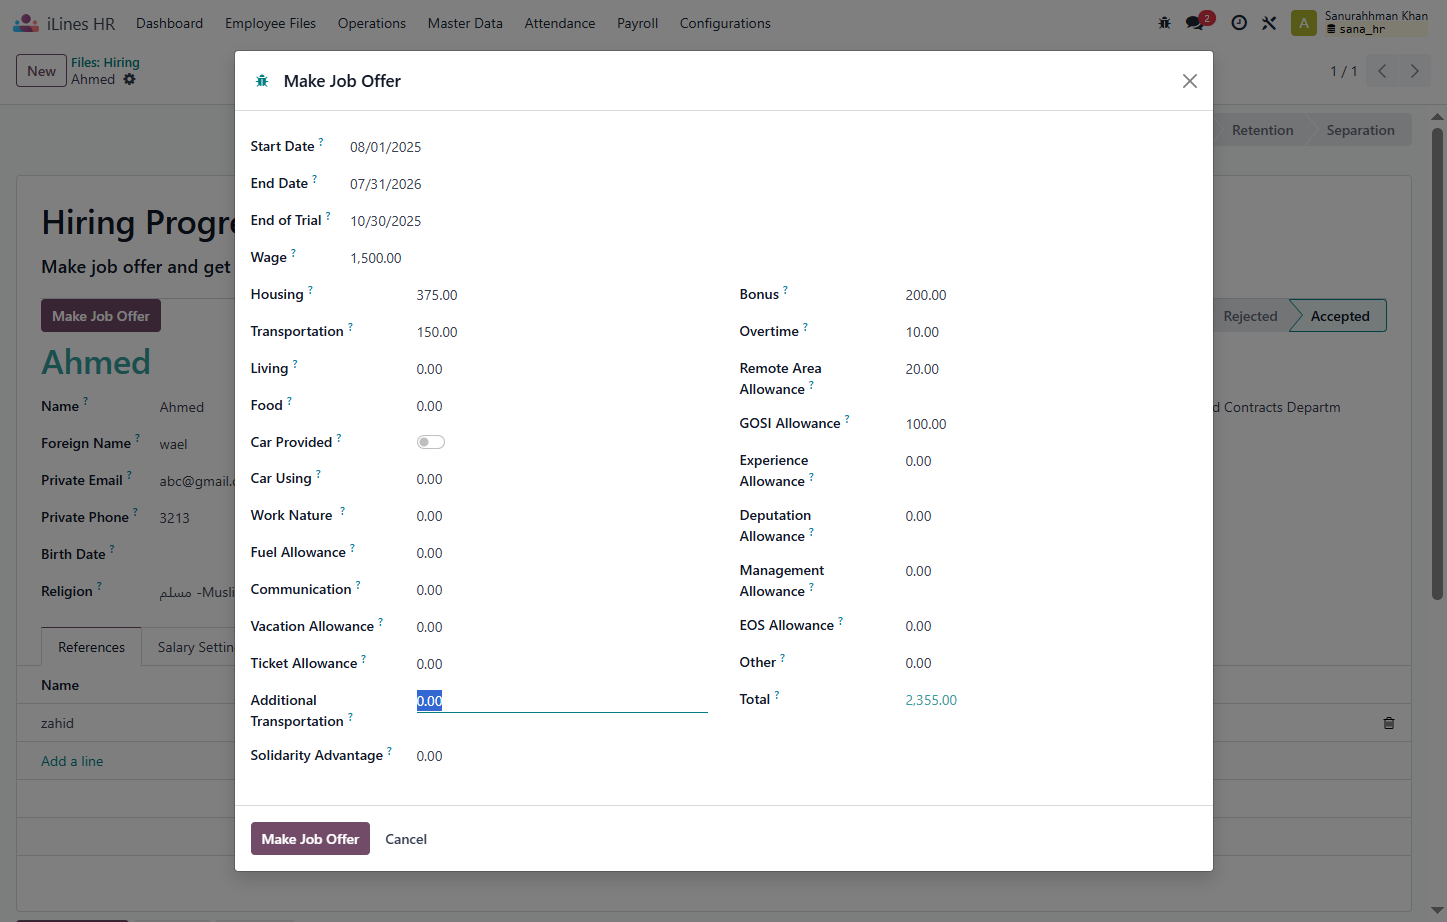Viewport: 1447px width, 922px height.
Task: Click the help tooltip beside Wage
Action: (293, 252)
